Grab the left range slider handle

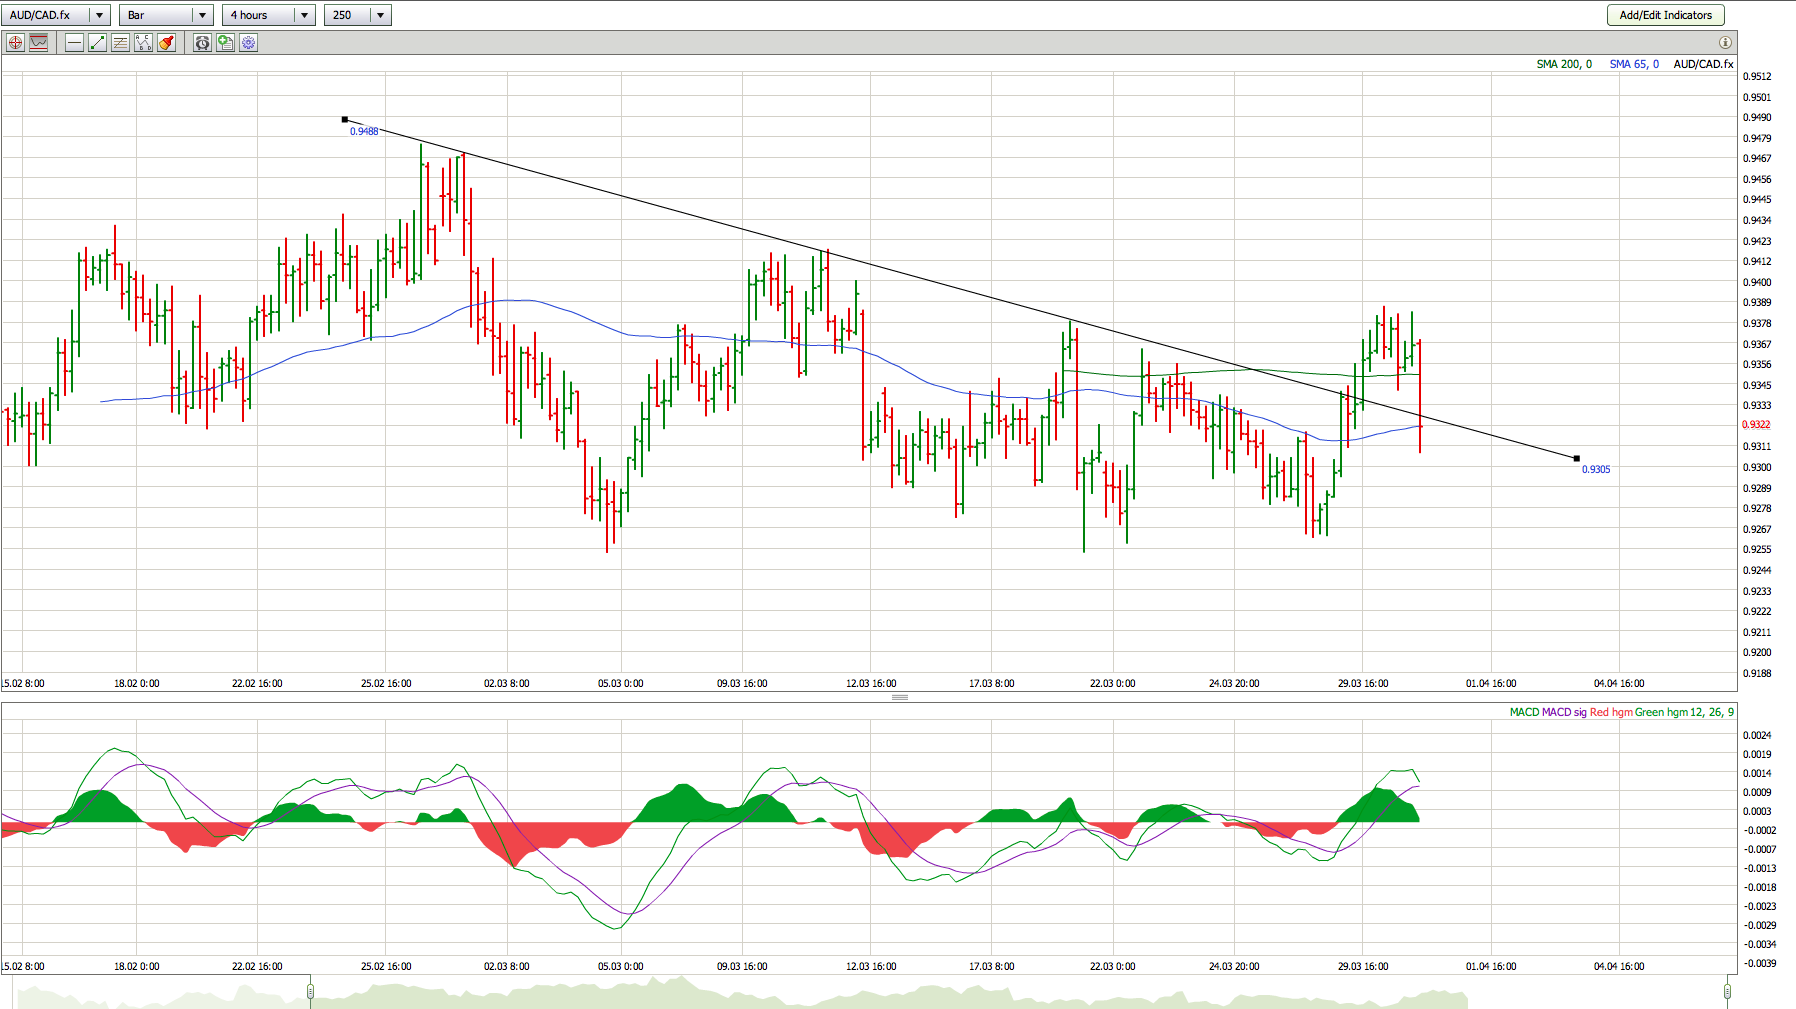click(x=310, y=991)
